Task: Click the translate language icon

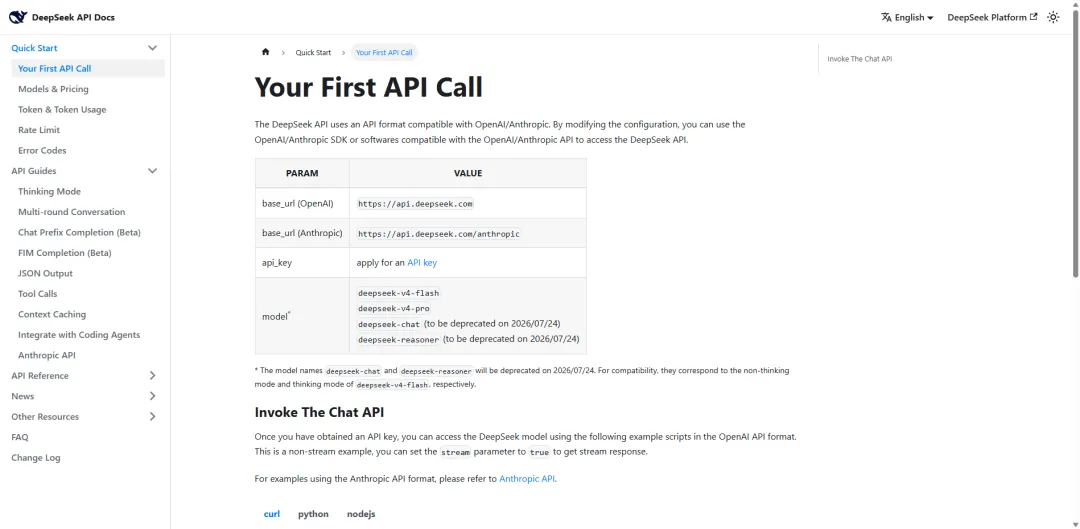Action: click(886, 17)
